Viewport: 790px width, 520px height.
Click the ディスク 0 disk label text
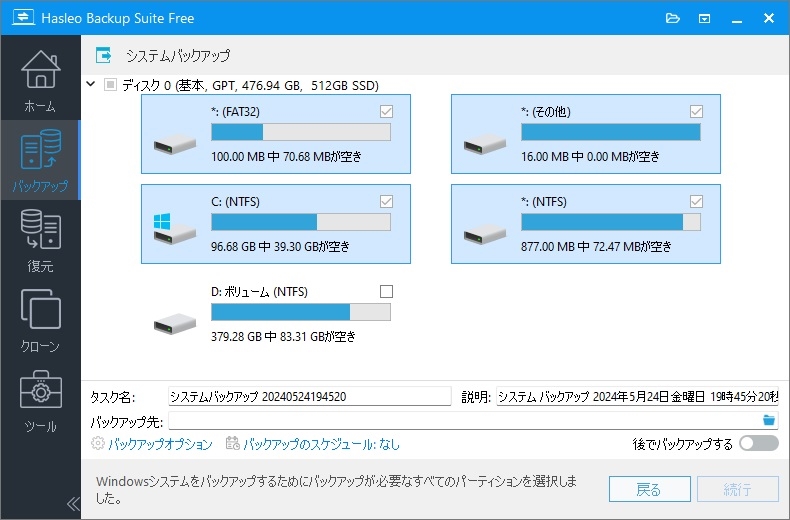250,85
